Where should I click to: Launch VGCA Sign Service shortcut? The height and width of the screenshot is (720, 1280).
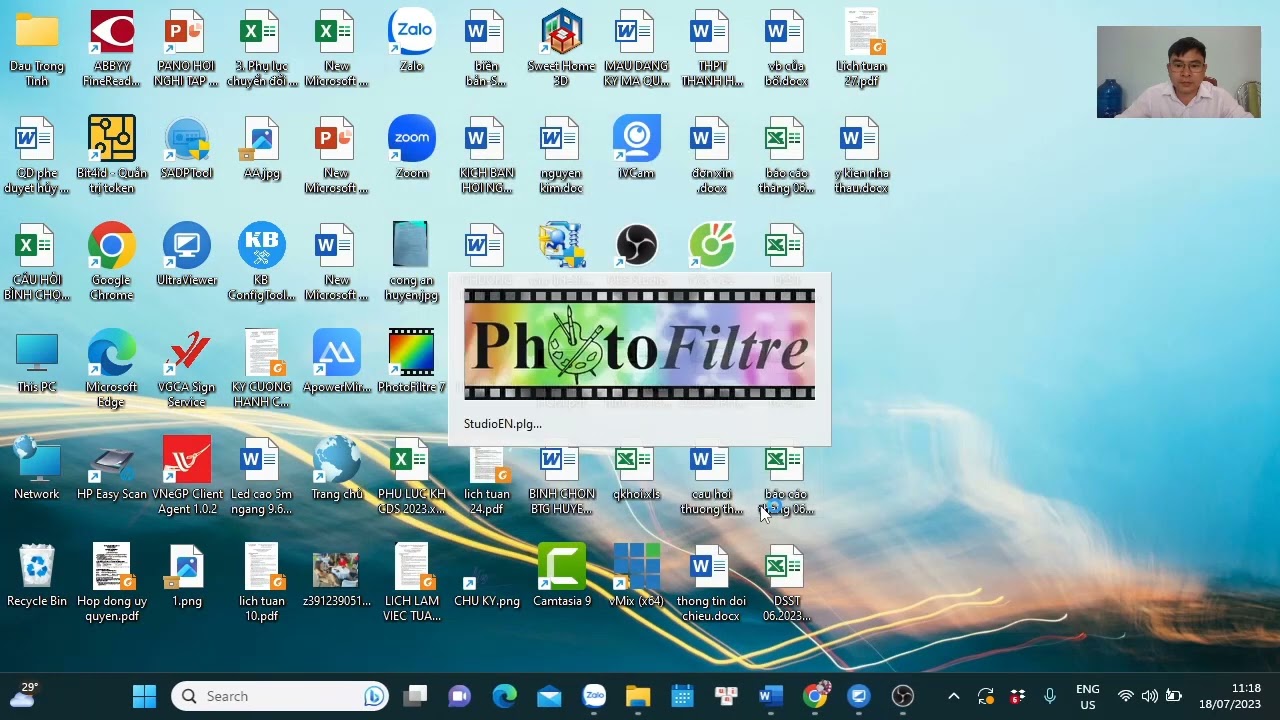pos(186,369)
